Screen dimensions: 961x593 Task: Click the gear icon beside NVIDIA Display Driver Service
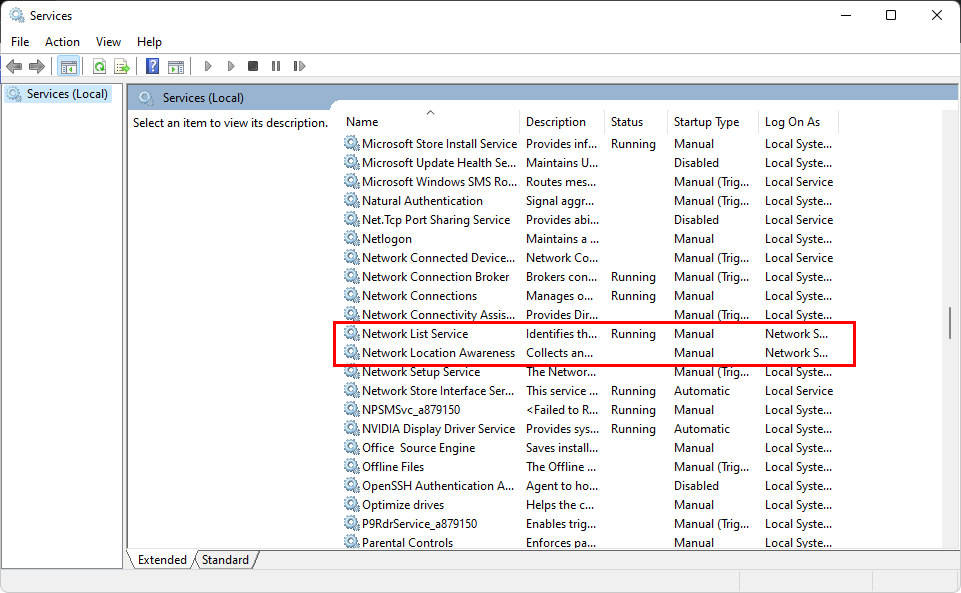[x=351, y=428]
